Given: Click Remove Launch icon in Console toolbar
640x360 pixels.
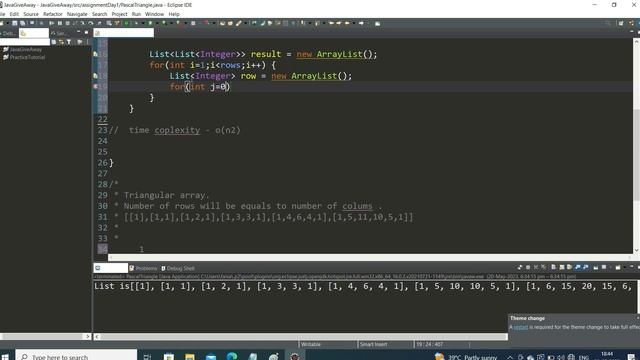Looking at the screenshot, I should coord(536,267).
